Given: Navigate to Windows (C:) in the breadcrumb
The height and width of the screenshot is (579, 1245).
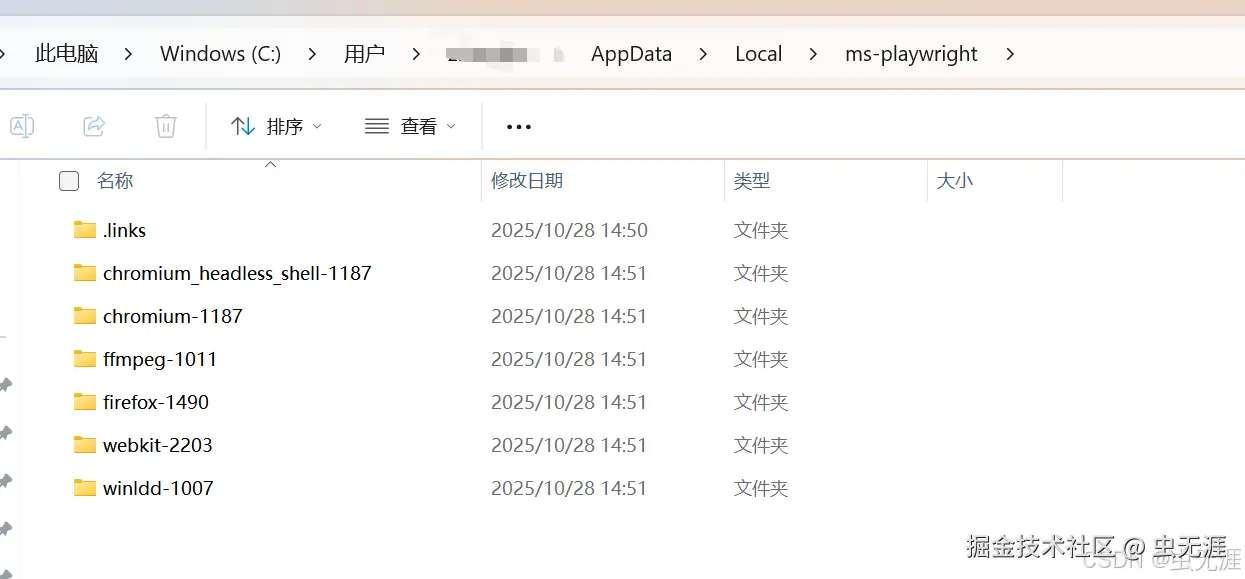Looking at the screenshot, I should (x=220, y=54).
